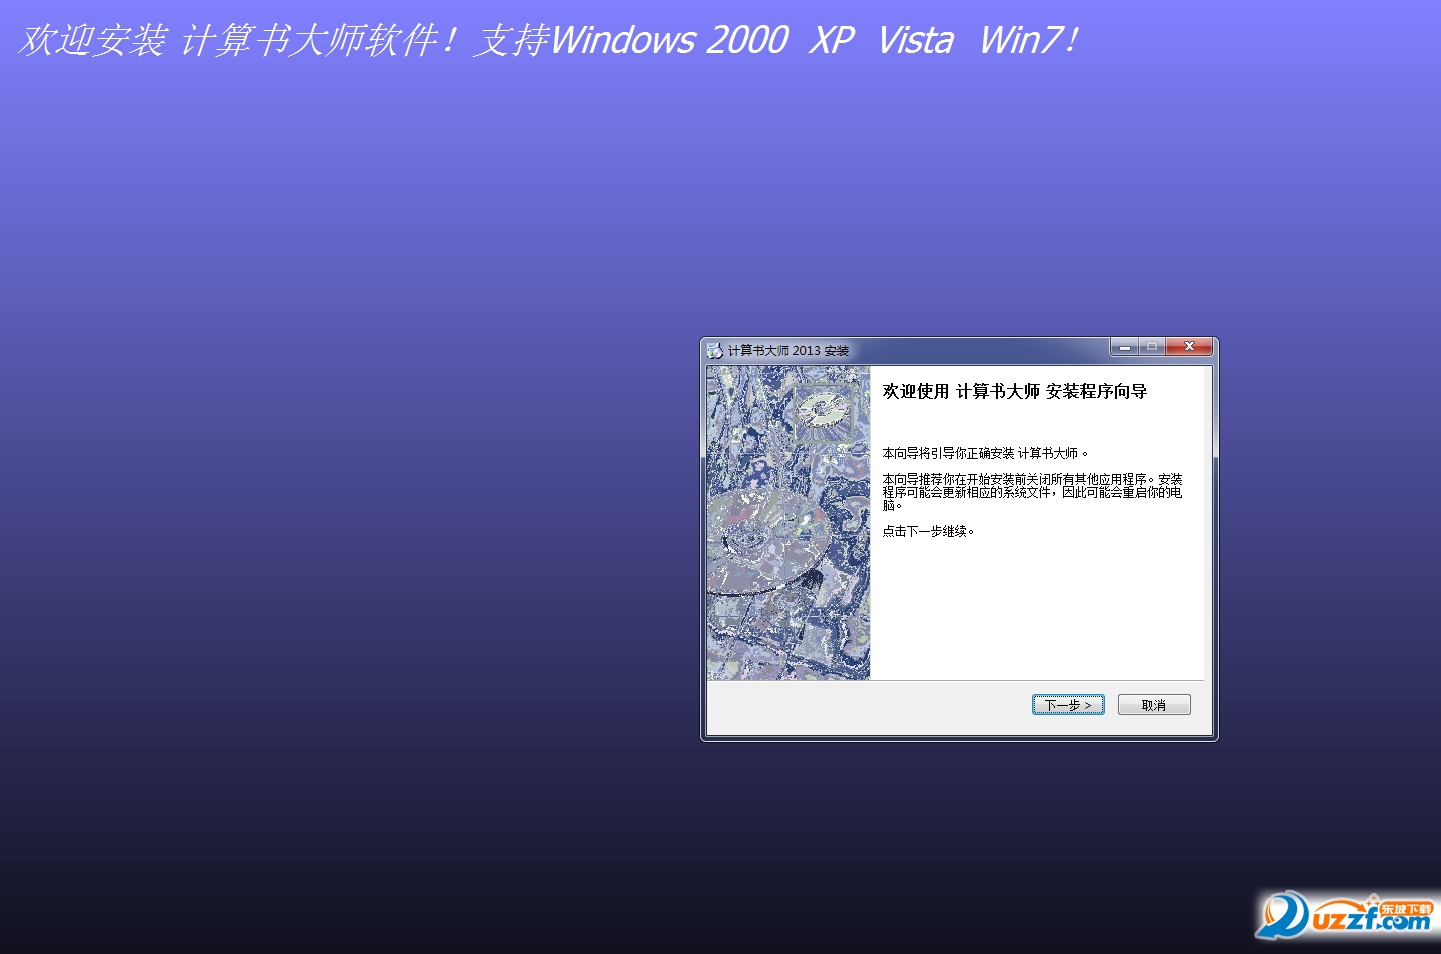Click the 欢迎使用 计算书大师 安装程序向导 heading
Image resolution: width=1441 pixels, height=954 pixels.
1014,391
